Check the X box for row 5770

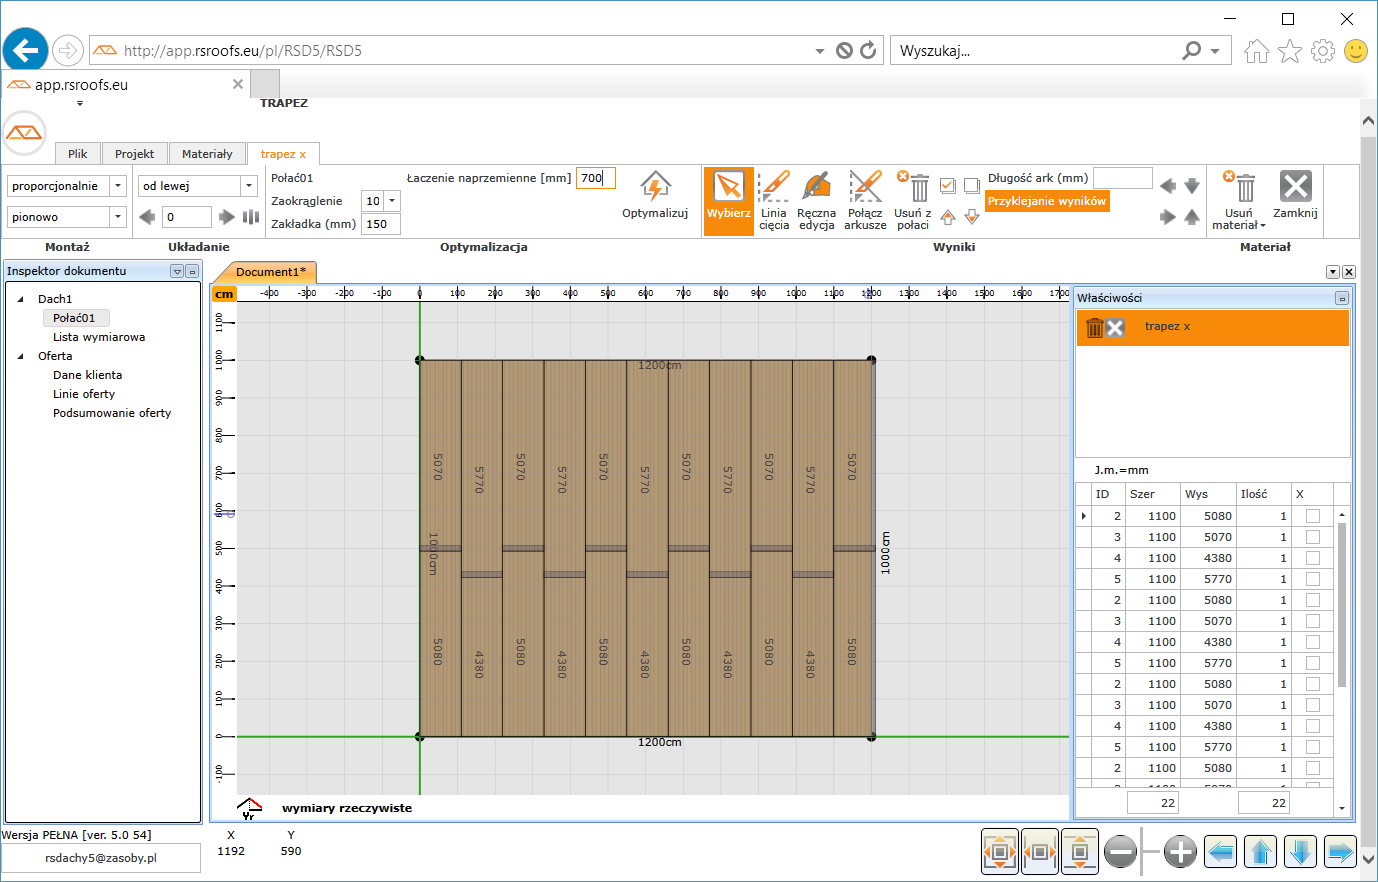[1312, 579]
